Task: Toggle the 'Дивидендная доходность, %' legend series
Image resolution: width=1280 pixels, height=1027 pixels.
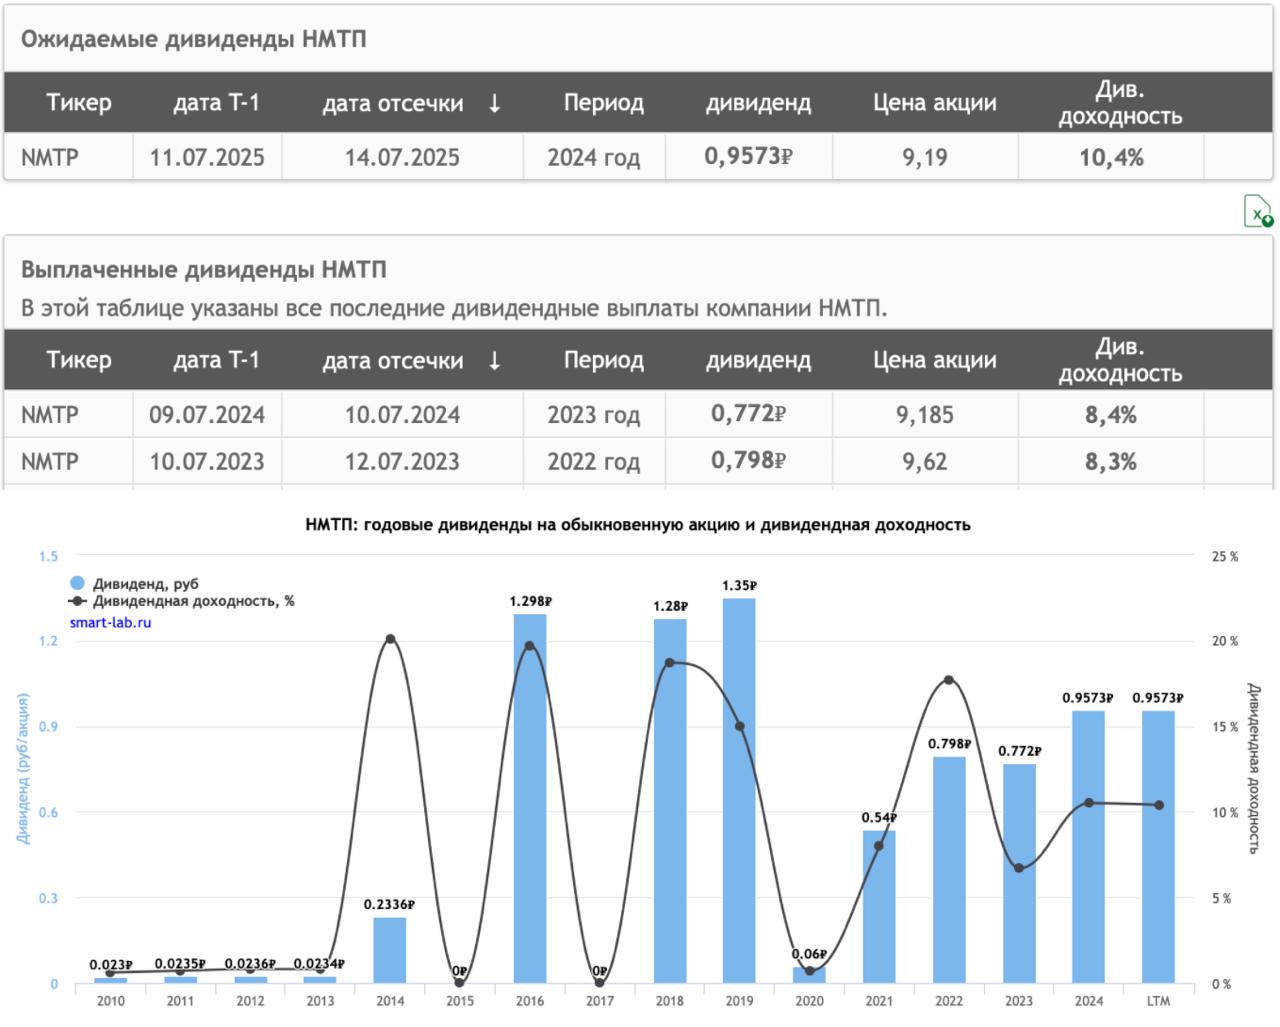Action: (x=193, y=601)
